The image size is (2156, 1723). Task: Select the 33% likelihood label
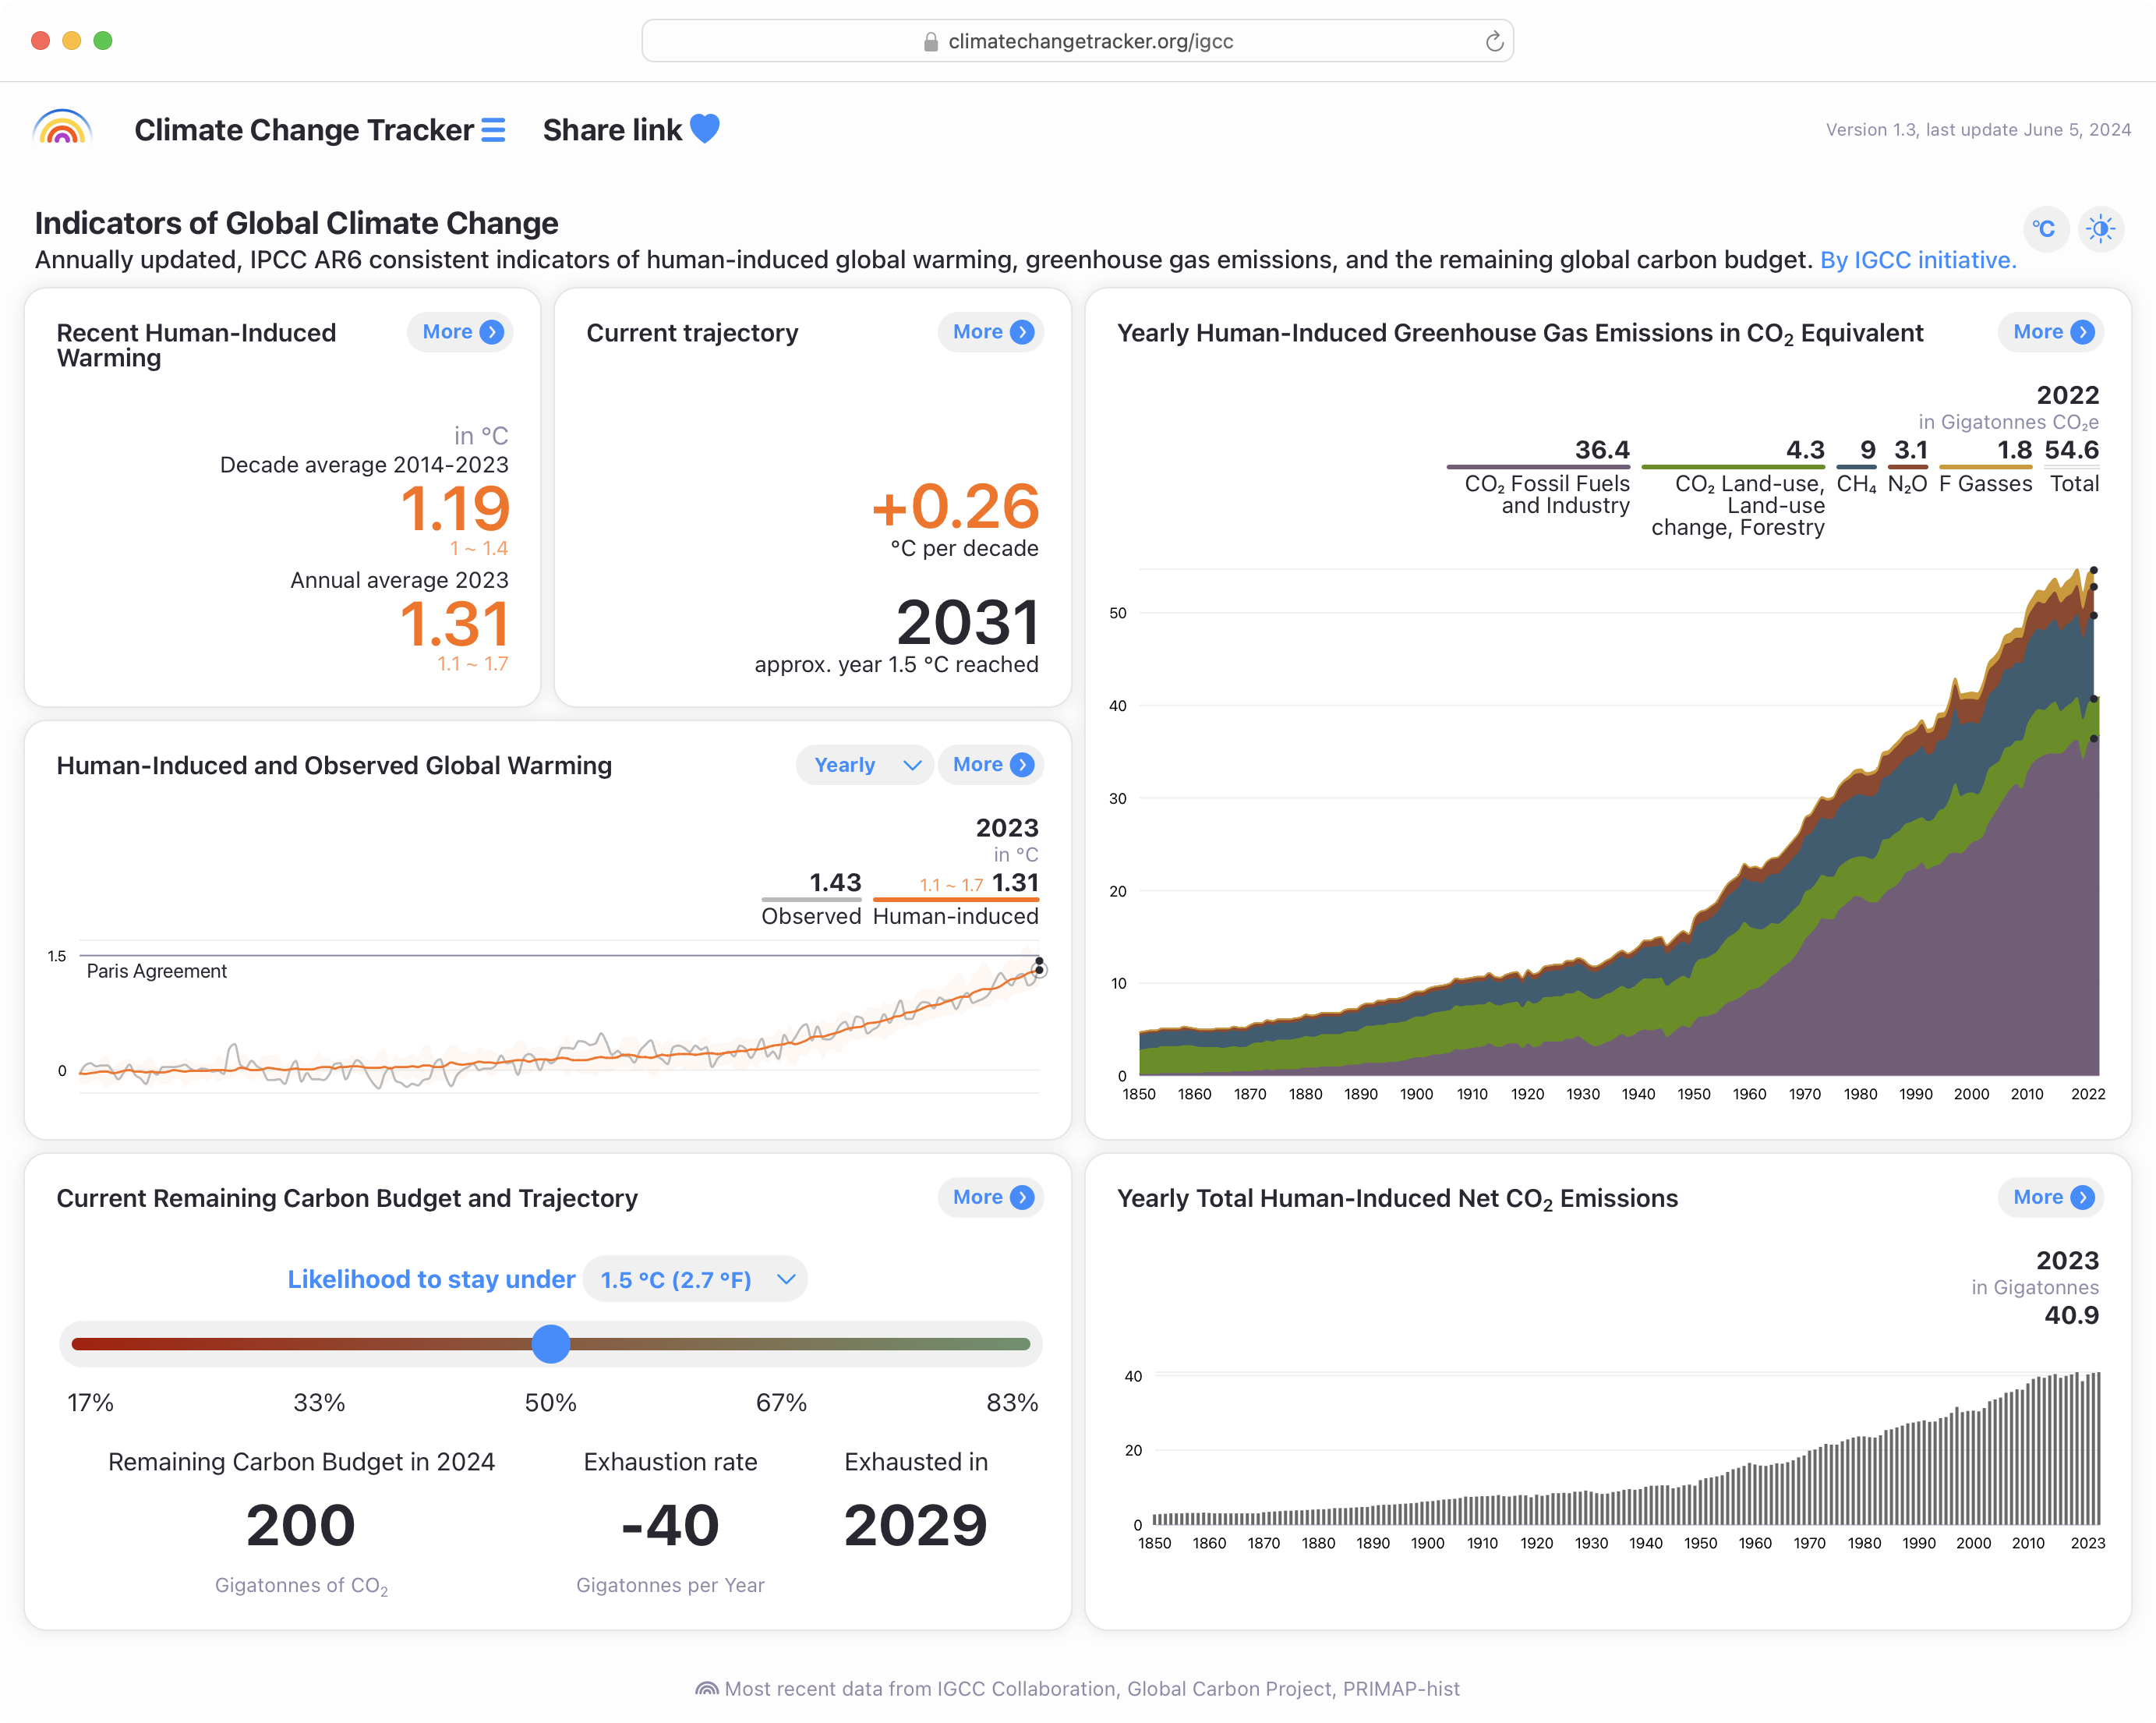[319, 1403]
